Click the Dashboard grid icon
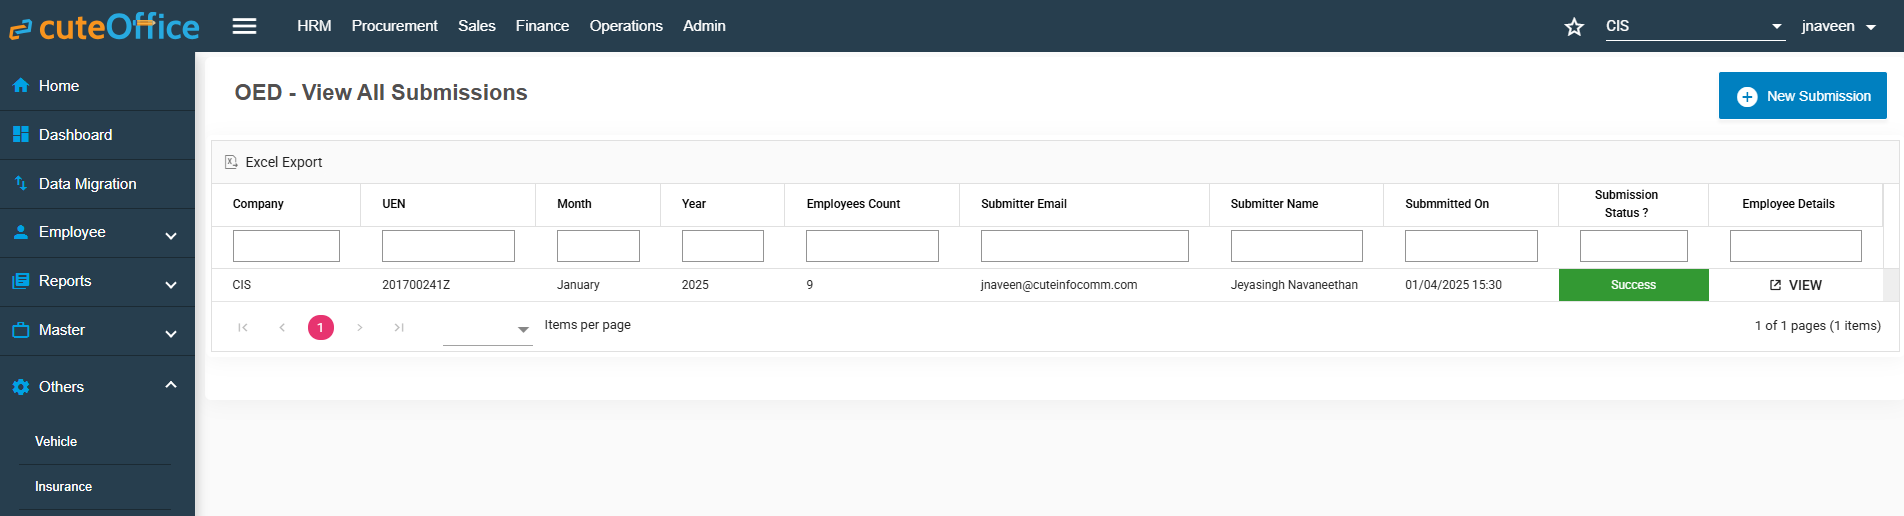This screenshot has width=1904, height=516. (x=20, y=135)
